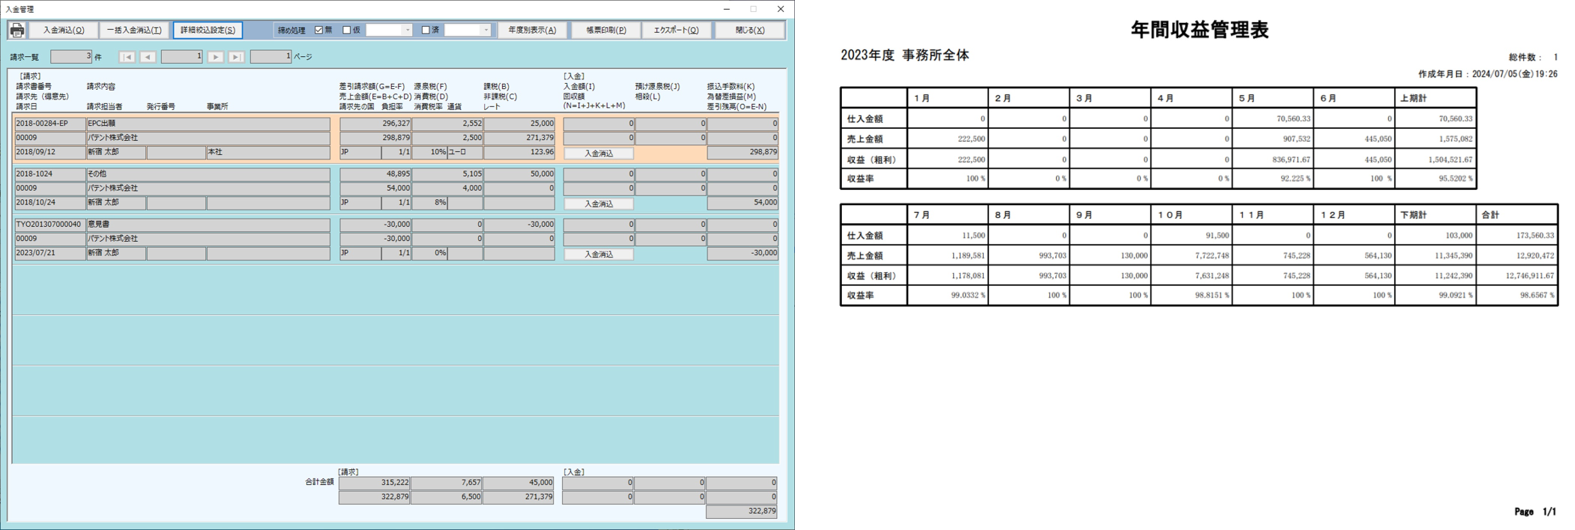Screen dimensions: 1575x530
Task: Click the 作成年月日 timestamp in report
Action: click(1487, 74)
